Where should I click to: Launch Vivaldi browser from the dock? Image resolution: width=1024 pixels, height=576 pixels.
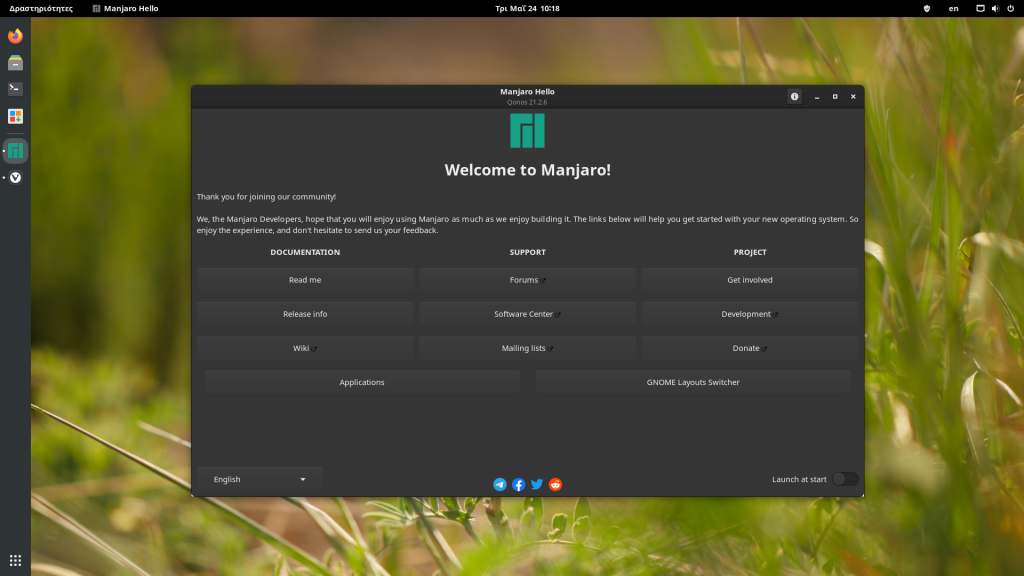click(x=14, y=178)
